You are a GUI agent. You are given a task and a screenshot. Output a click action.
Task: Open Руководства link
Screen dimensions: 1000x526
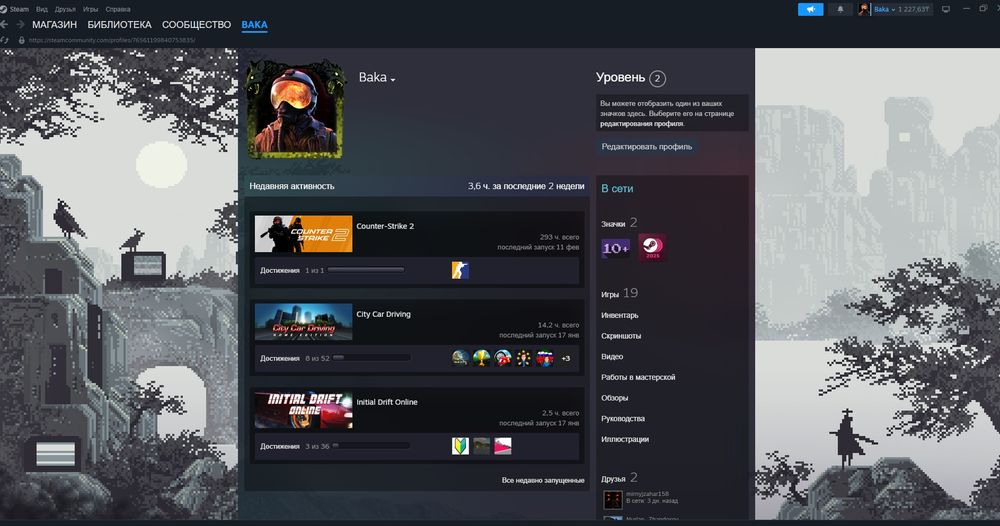pyautogui.click(x=623, y=419)
